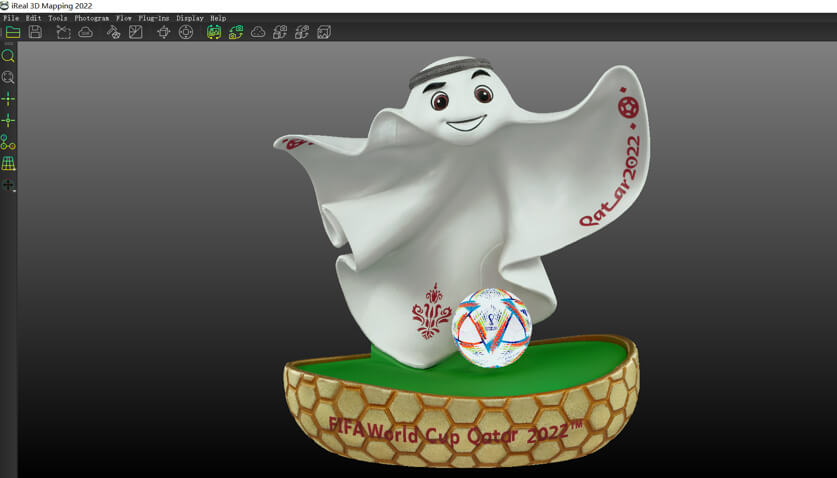Click the Save floppy disk icon

pos(35,32)
